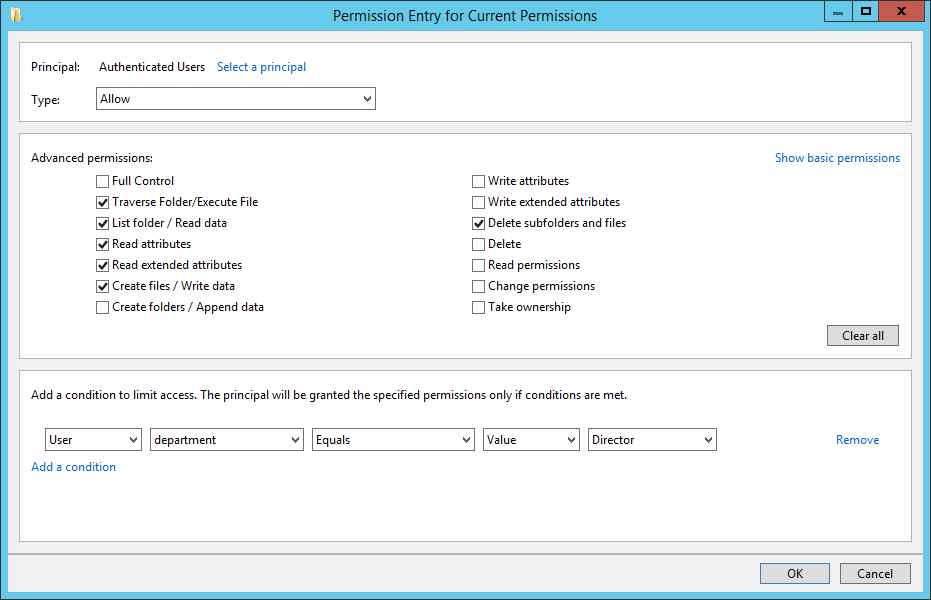931x600 pixels.
Task: Click the Clear all button
Action: pos(863,335)
